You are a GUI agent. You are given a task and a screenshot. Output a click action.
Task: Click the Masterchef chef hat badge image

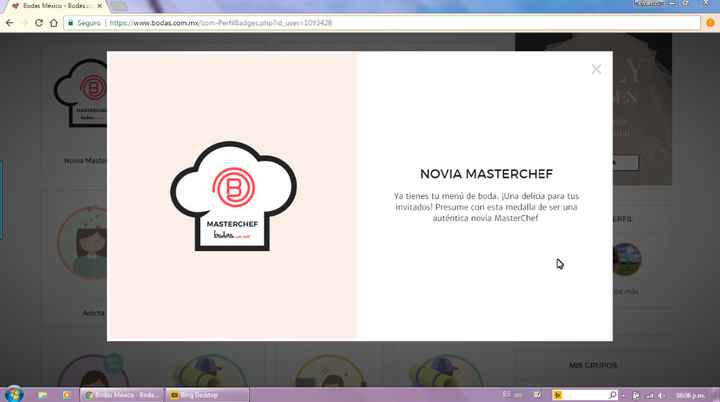click(233, 195)
